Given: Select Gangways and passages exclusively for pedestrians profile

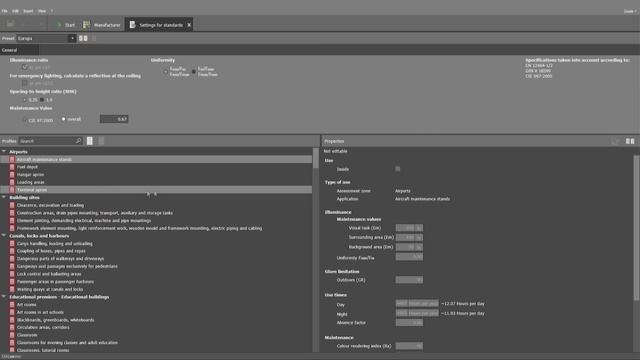Looking at the screenshot, I should point(67,267).
